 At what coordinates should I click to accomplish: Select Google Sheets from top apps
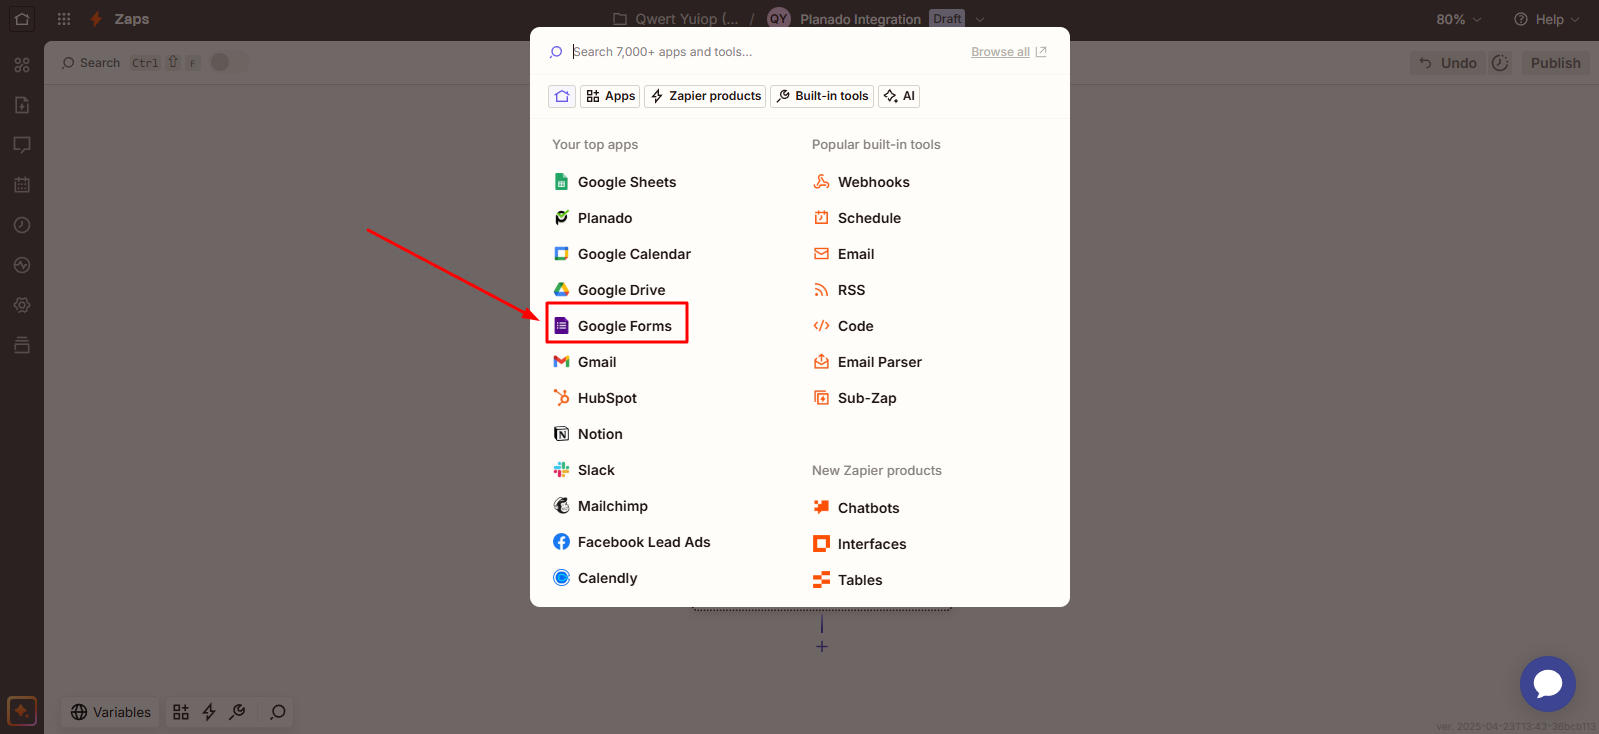pyautogui.click(x=615, y=182)
